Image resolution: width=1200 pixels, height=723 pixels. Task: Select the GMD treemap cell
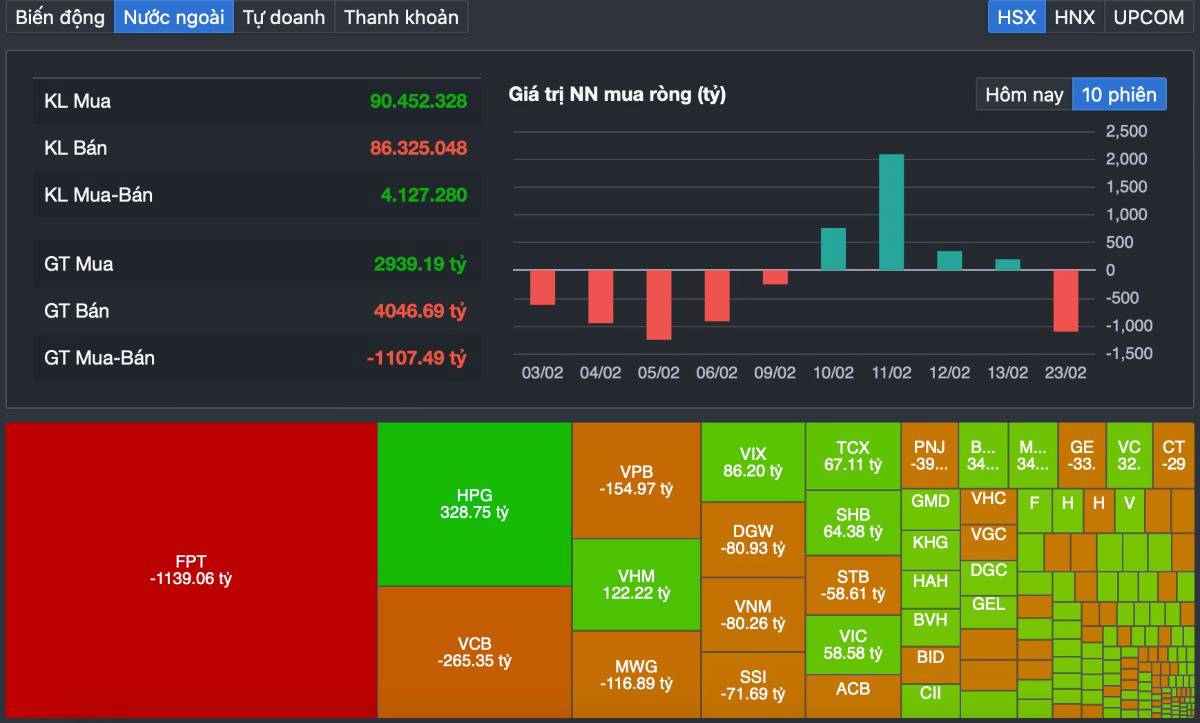pos(930,509)
